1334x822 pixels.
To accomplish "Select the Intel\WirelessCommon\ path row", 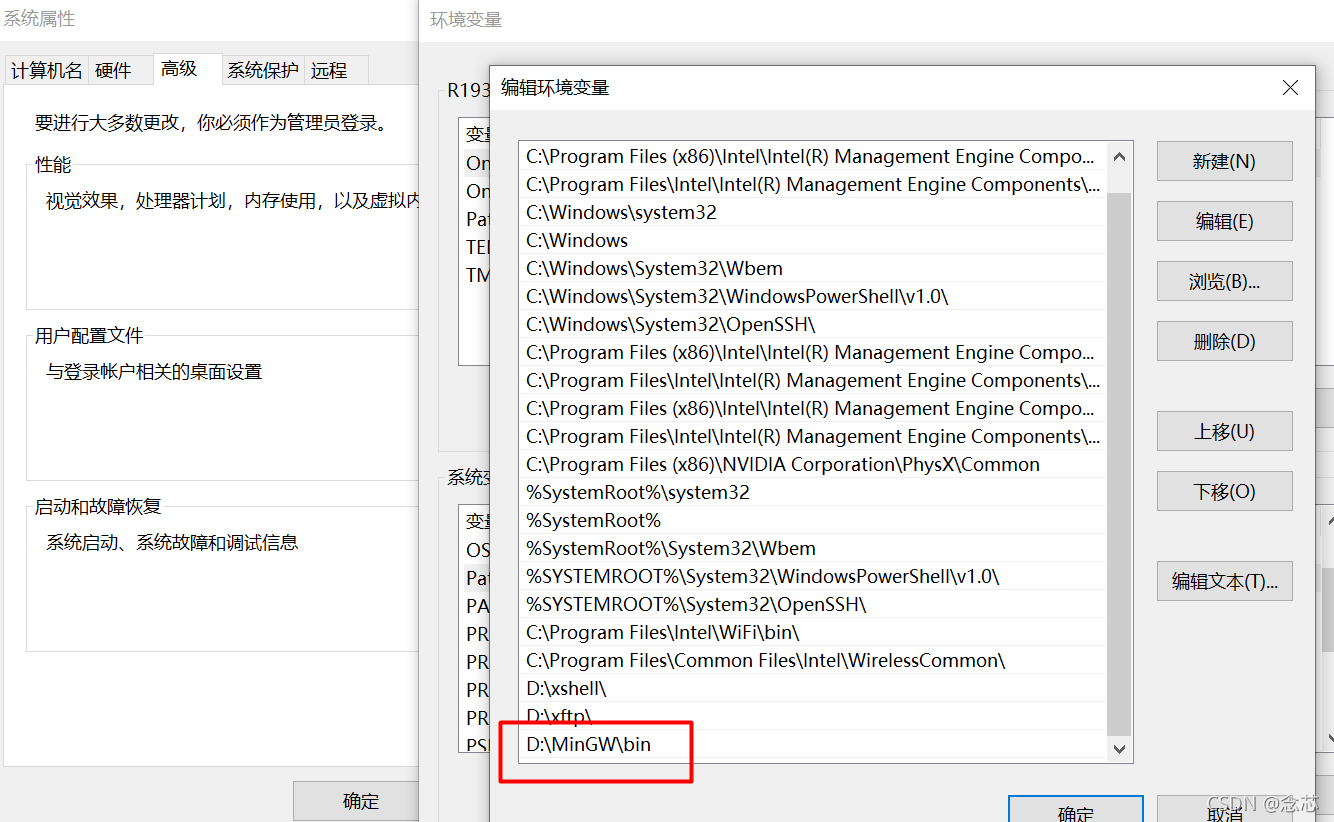I will [x=812, y=660].
